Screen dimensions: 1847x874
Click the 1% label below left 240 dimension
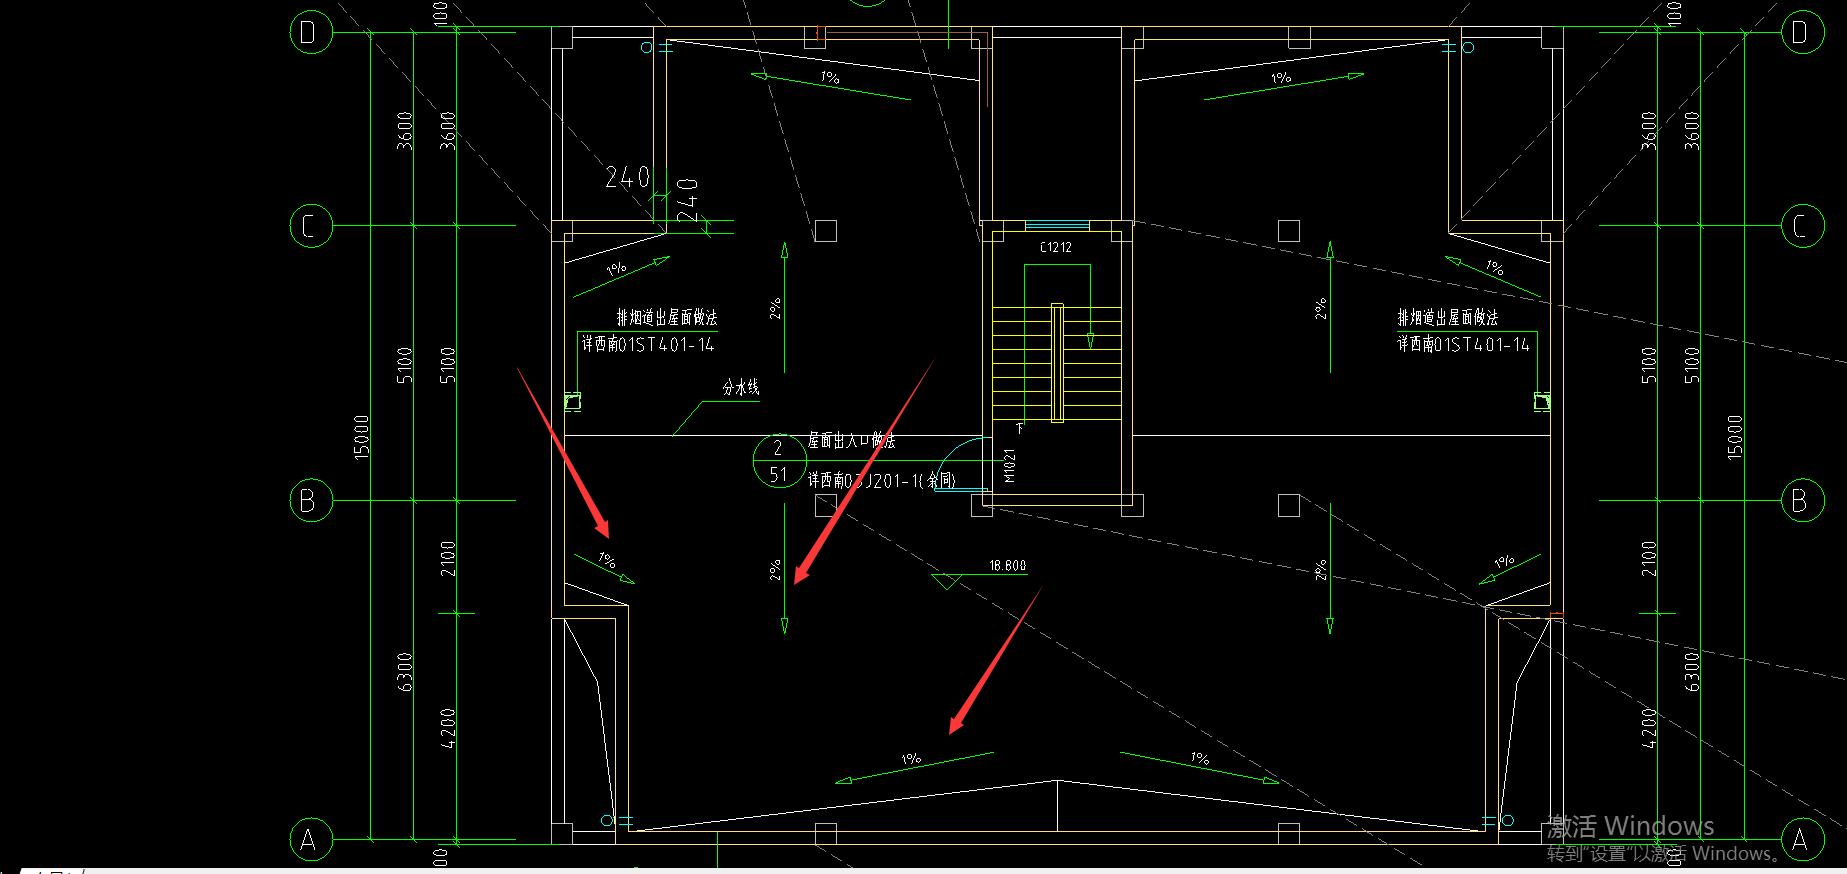click(616, 268)
